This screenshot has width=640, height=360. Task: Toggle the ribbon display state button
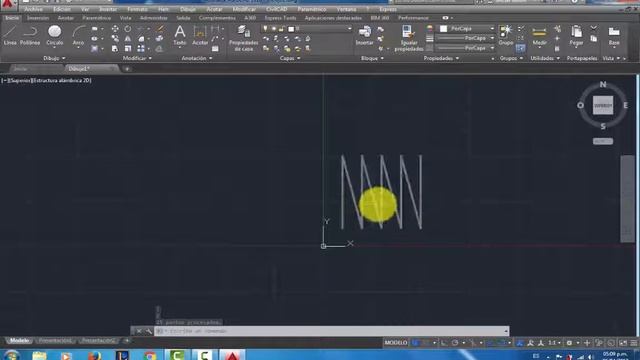(445, 18)
